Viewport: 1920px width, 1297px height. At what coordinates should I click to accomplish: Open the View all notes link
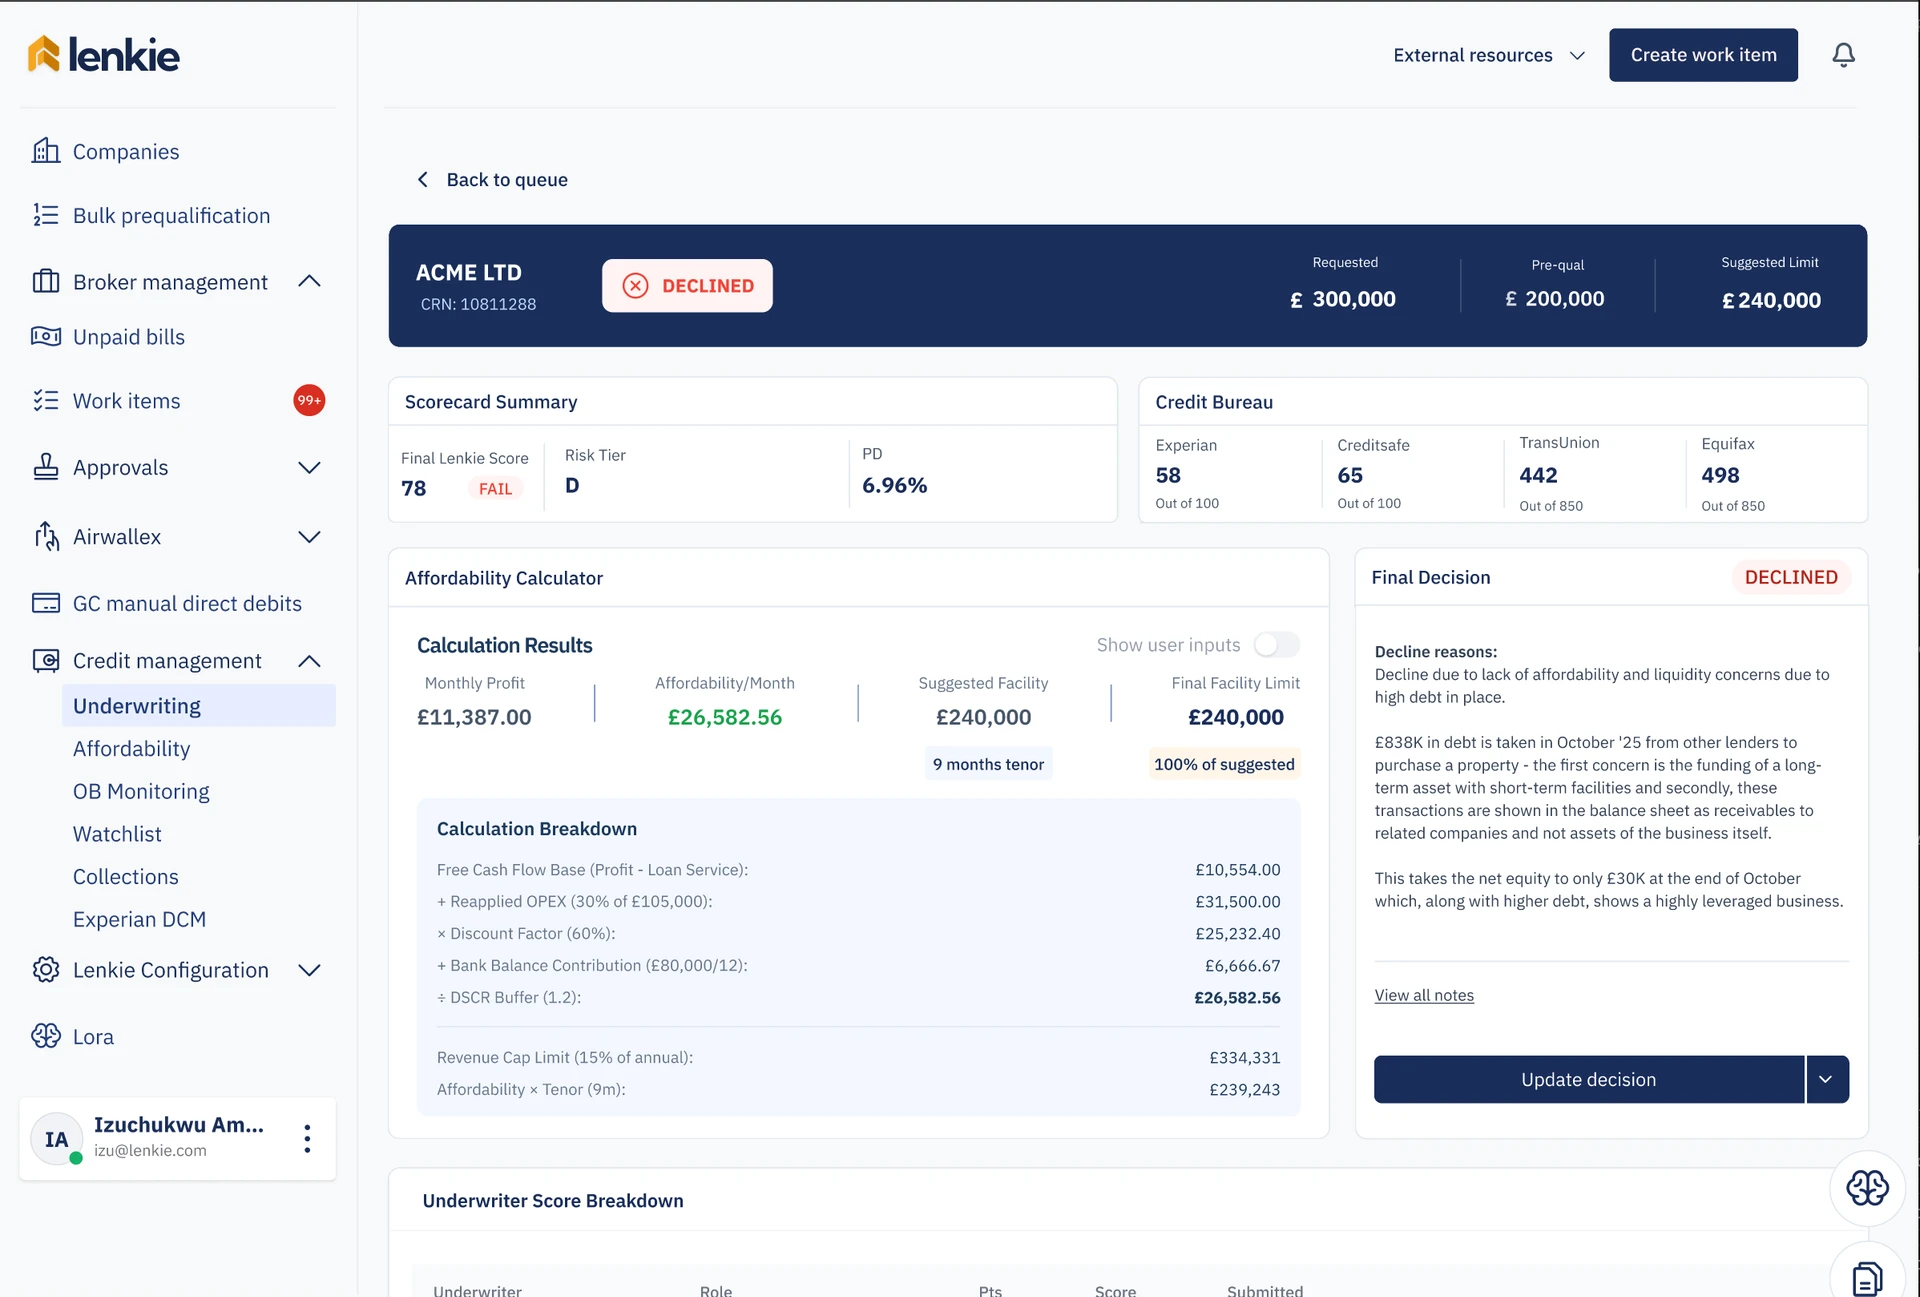click(x=1424, y=995)
